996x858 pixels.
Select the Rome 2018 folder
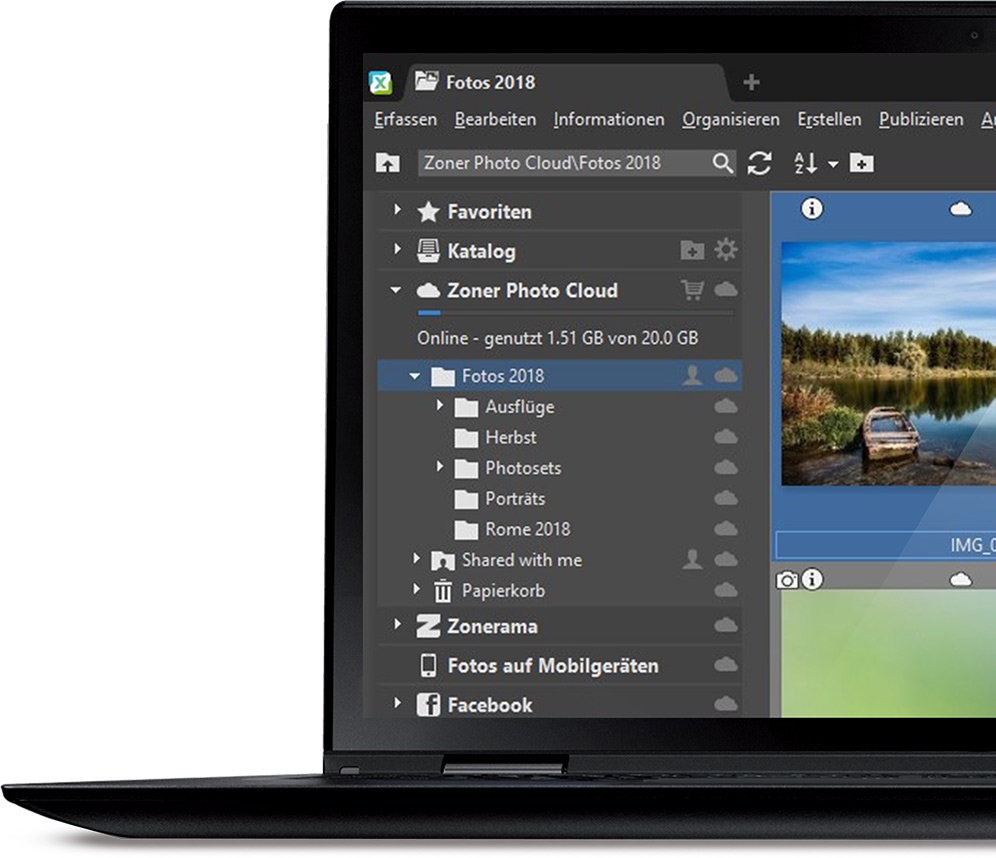tap(527, 529)
